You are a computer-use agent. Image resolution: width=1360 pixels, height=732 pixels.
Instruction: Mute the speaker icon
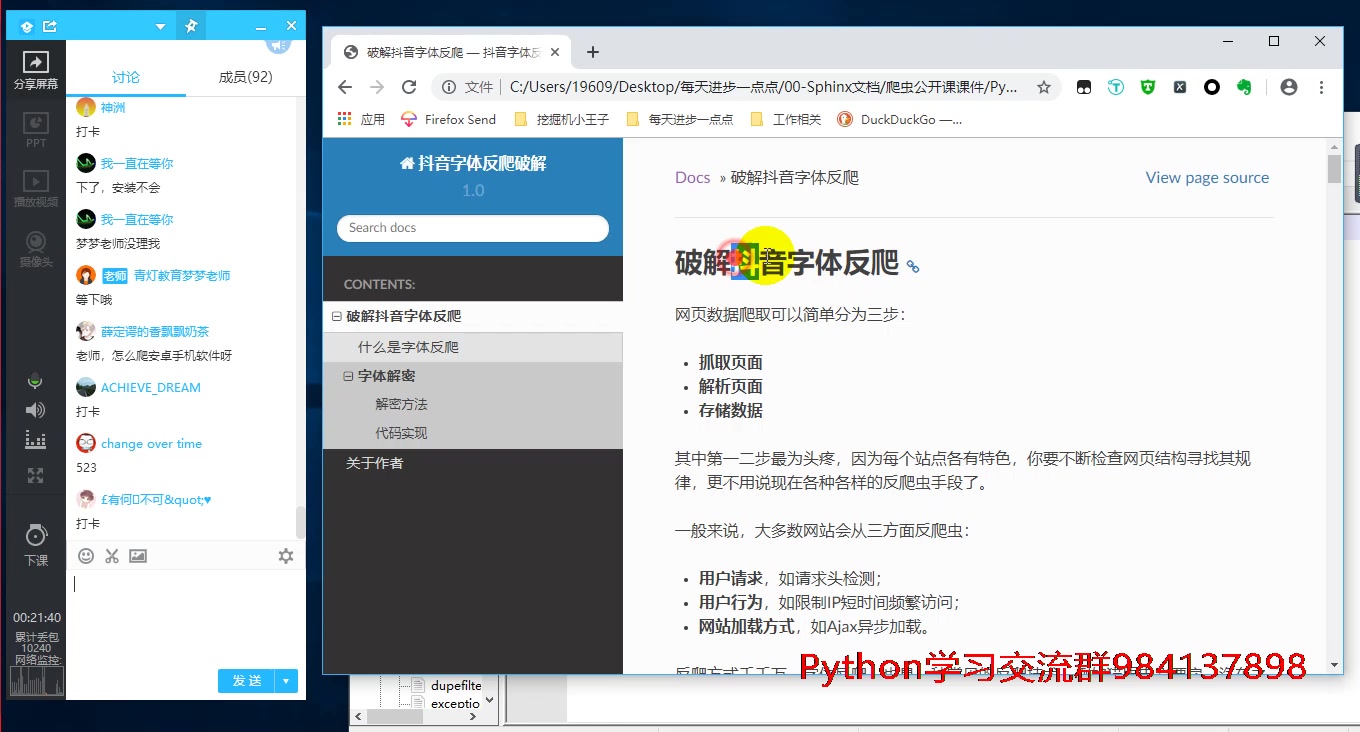point(35,409)
